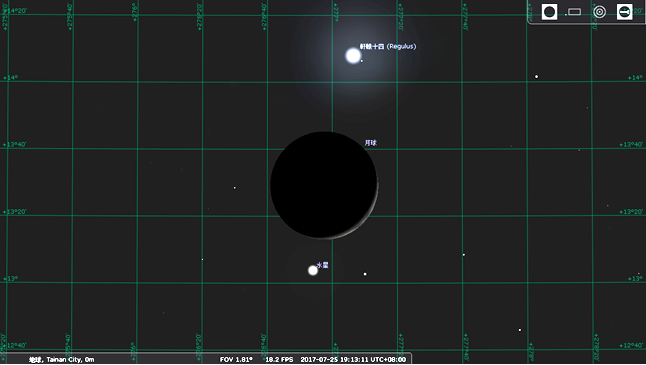
Task: Open the Oculars wrench settings icon
Action: tap(625, 12)
